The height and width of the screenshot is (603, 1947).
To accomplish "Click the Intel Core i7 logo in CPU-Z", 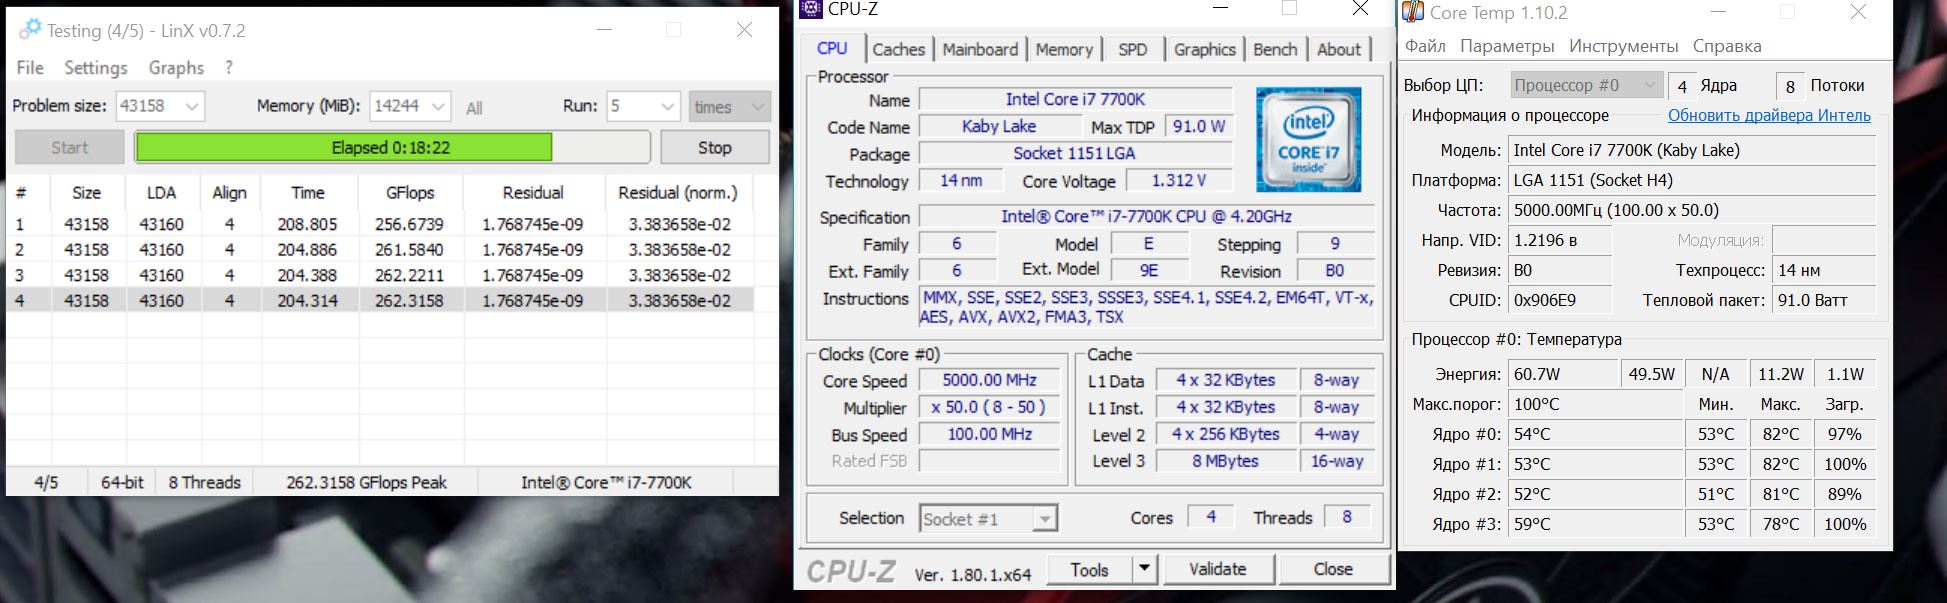I will pos(1309,140).
